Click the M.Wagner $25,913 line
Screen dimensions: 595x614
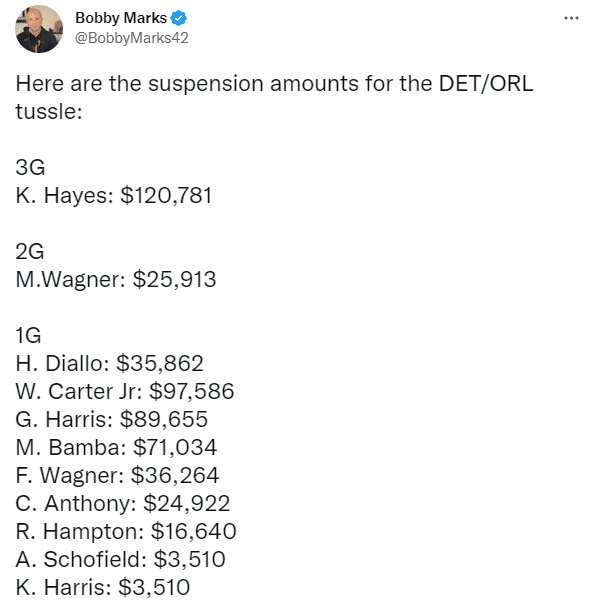(116, 279)
